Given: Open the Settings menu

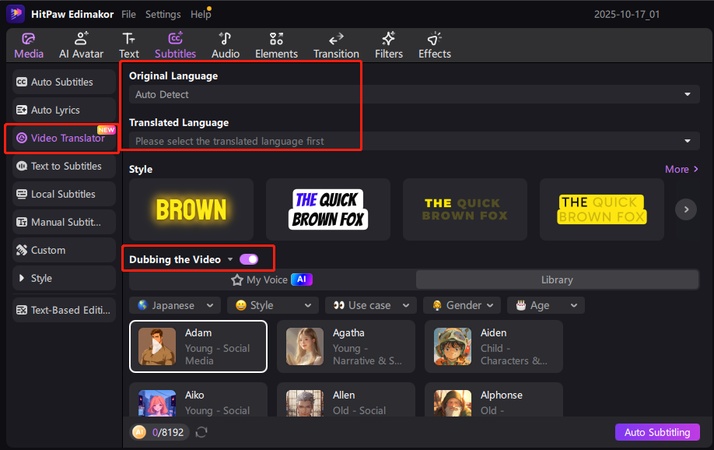Looking at the screenshot, I should (163, 15).
